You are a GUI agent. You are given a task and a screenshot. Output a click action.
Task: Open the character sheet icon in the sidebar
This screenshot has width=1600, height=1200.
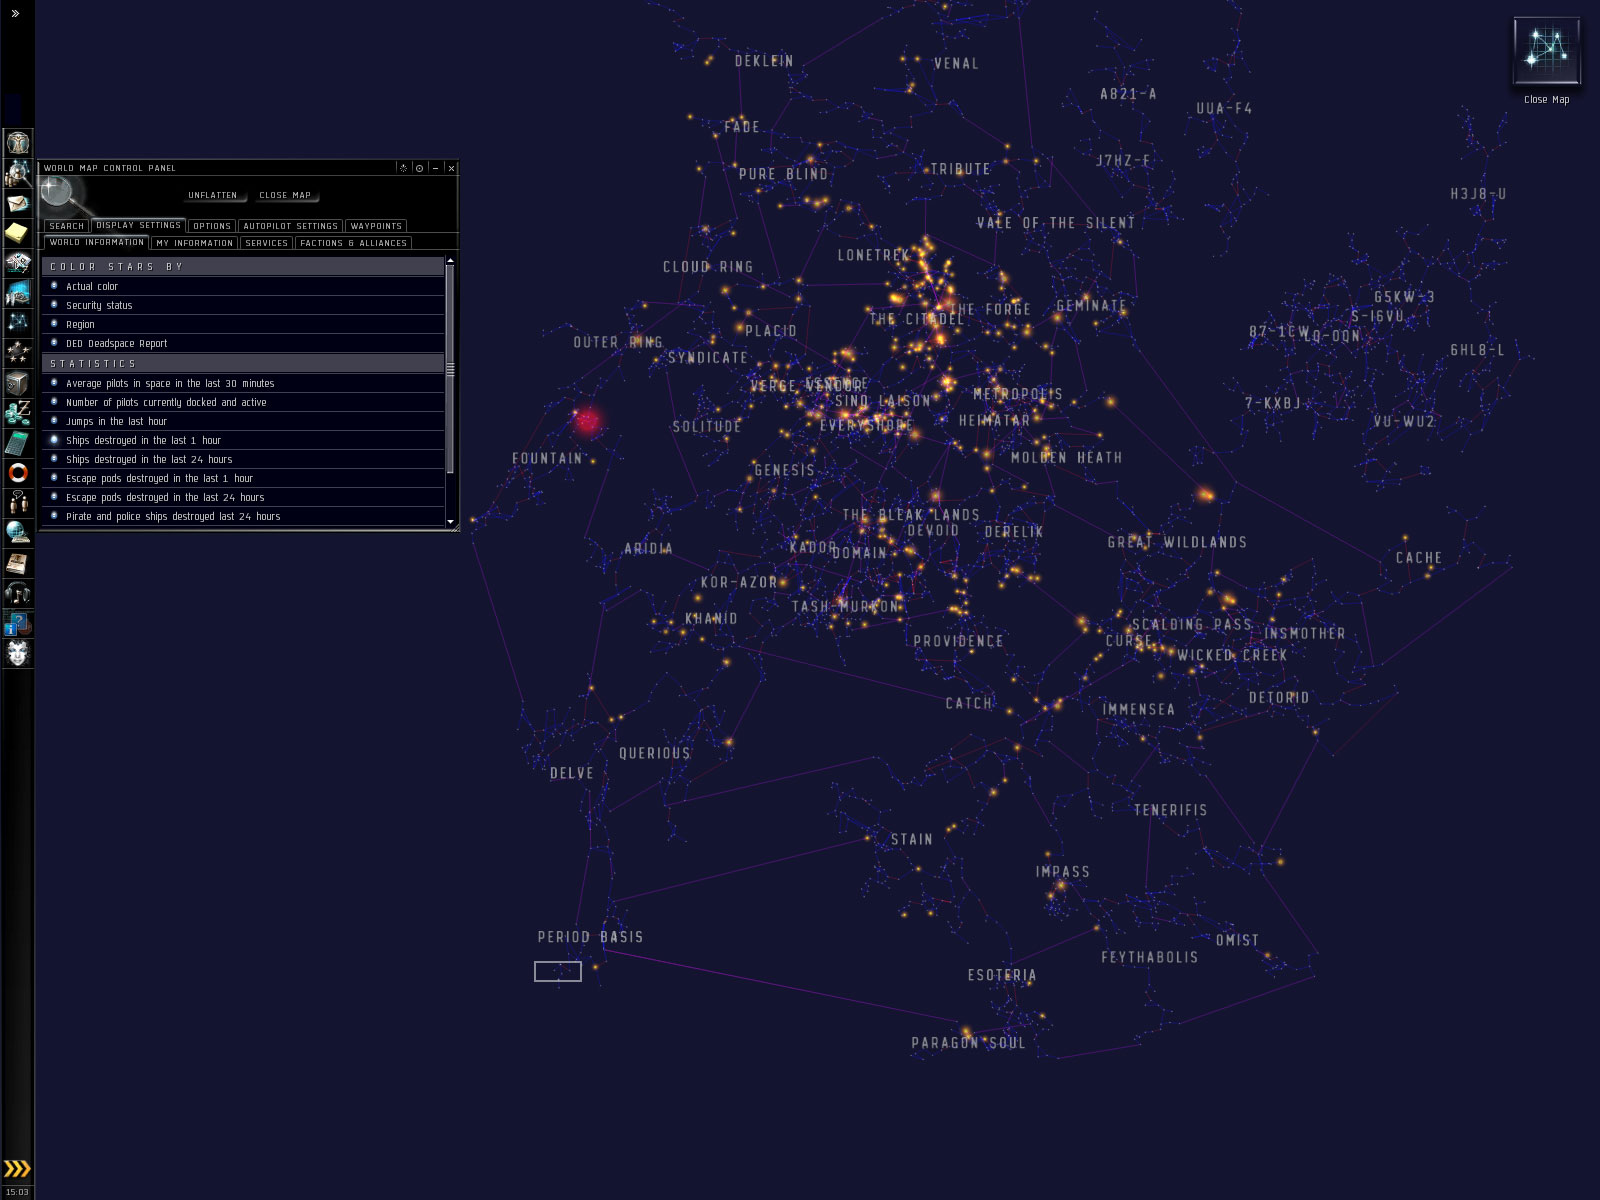18,143
